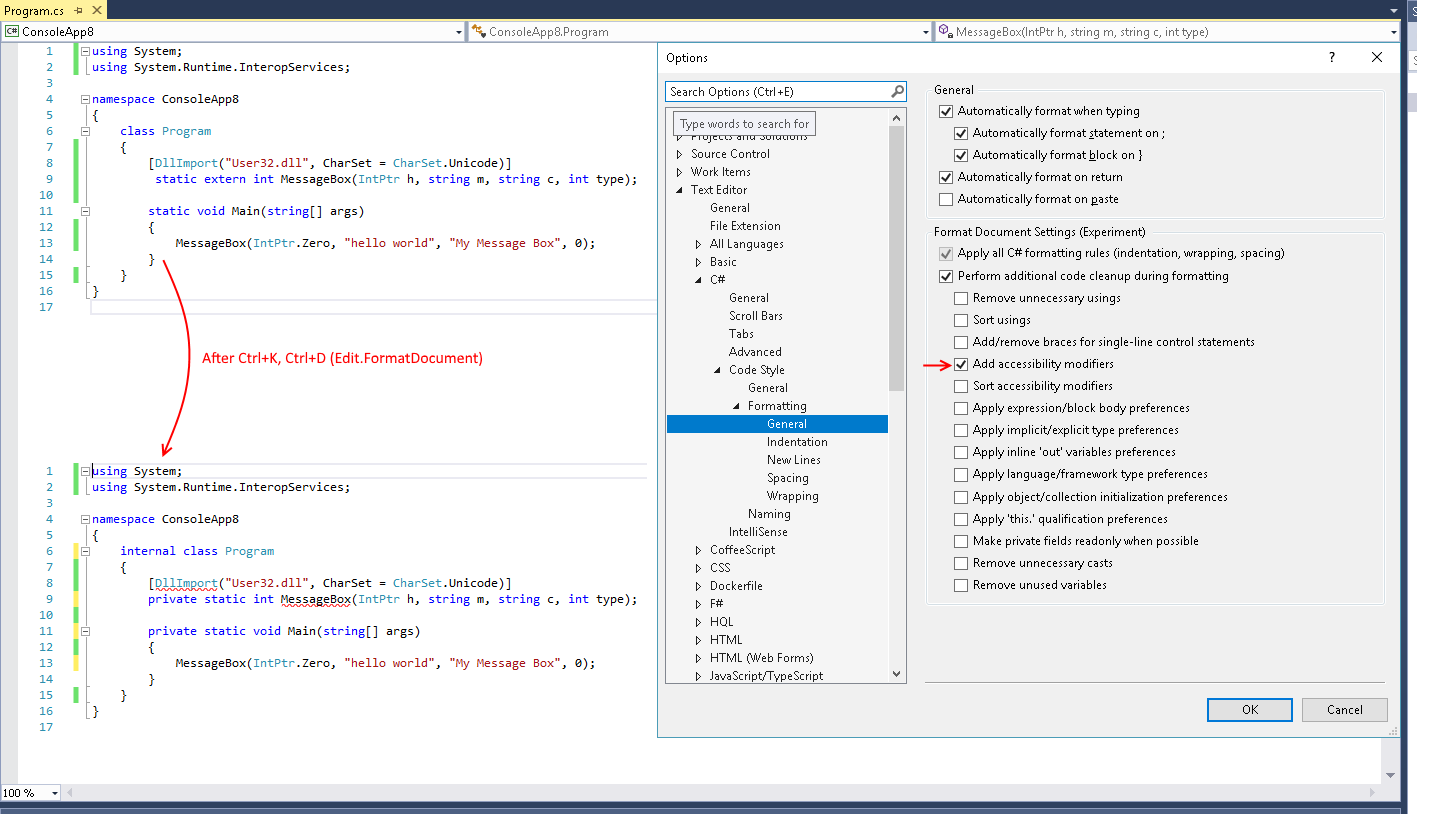Enable Remove unnecessary usings
This screenshot has height=828, width=1429.
pos(961,297)
